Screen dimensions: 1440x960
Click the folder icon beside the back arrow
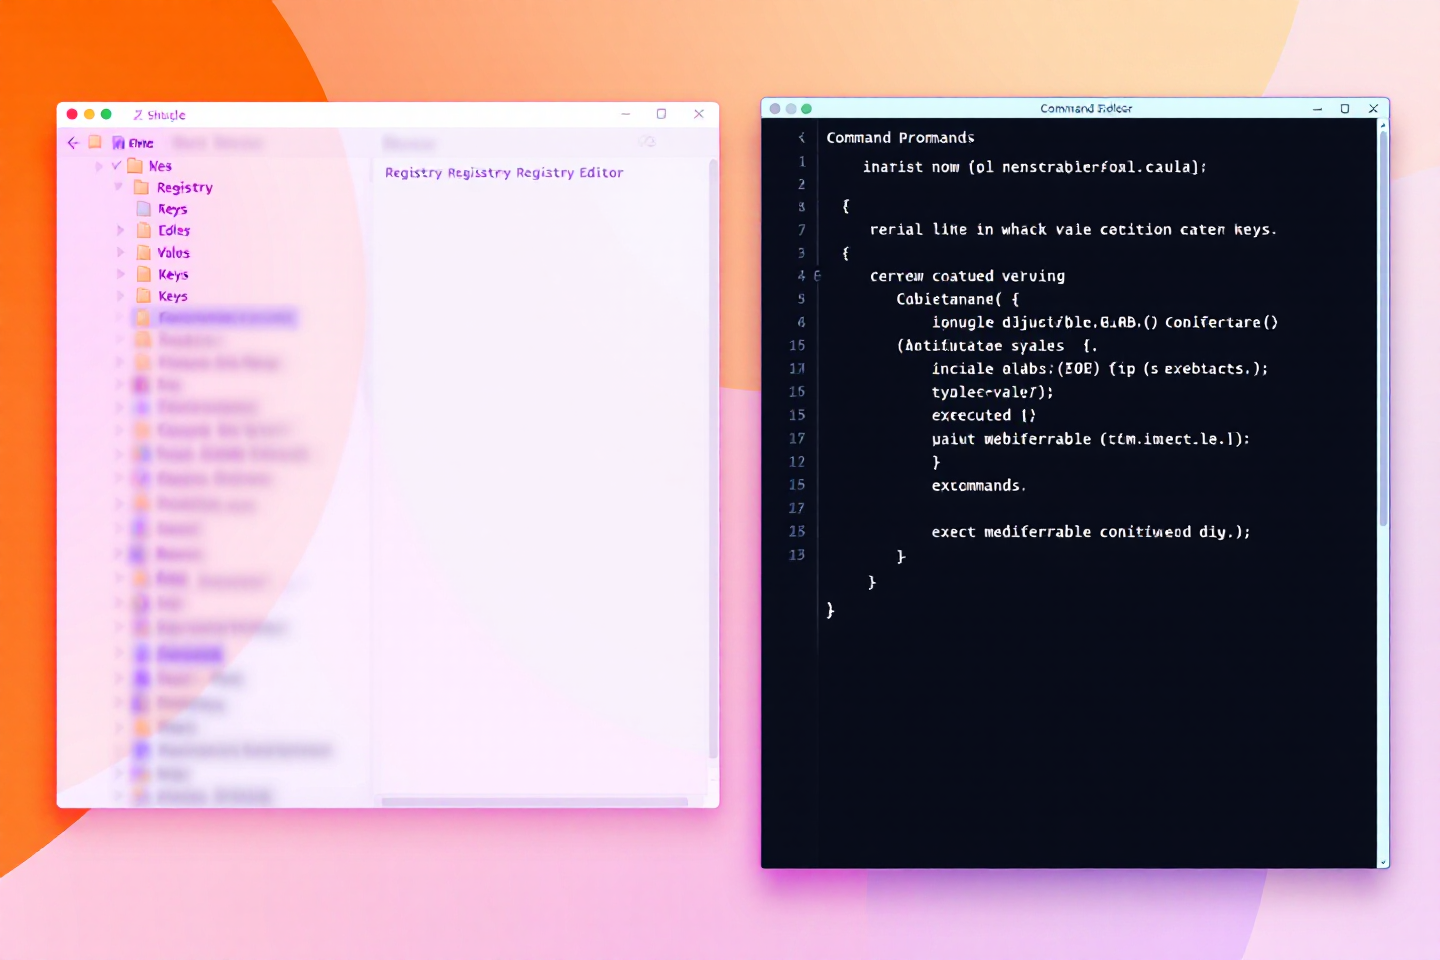(x=95, y=142)
